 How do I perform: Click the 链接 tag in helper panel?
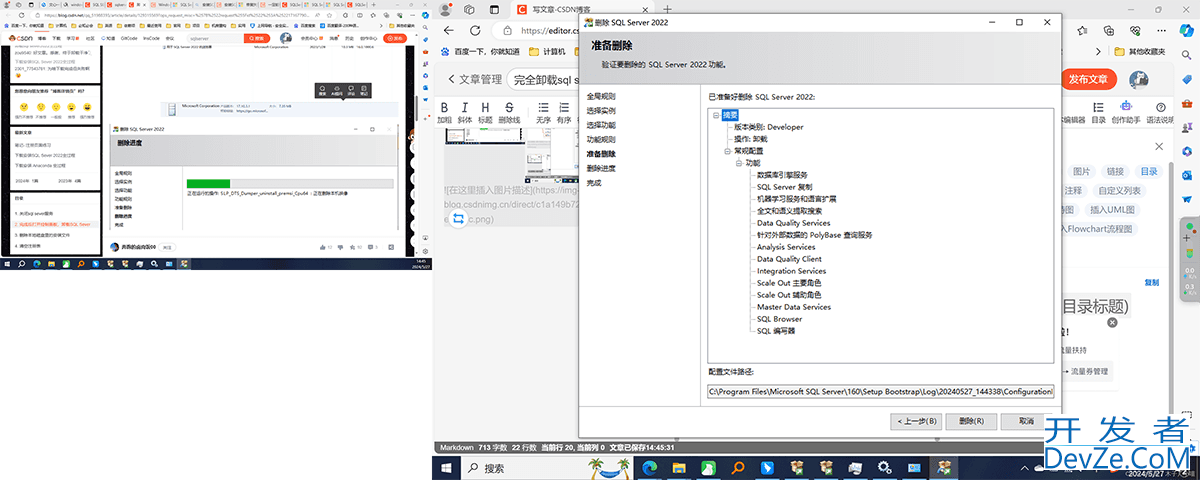tap(1115, 171)
